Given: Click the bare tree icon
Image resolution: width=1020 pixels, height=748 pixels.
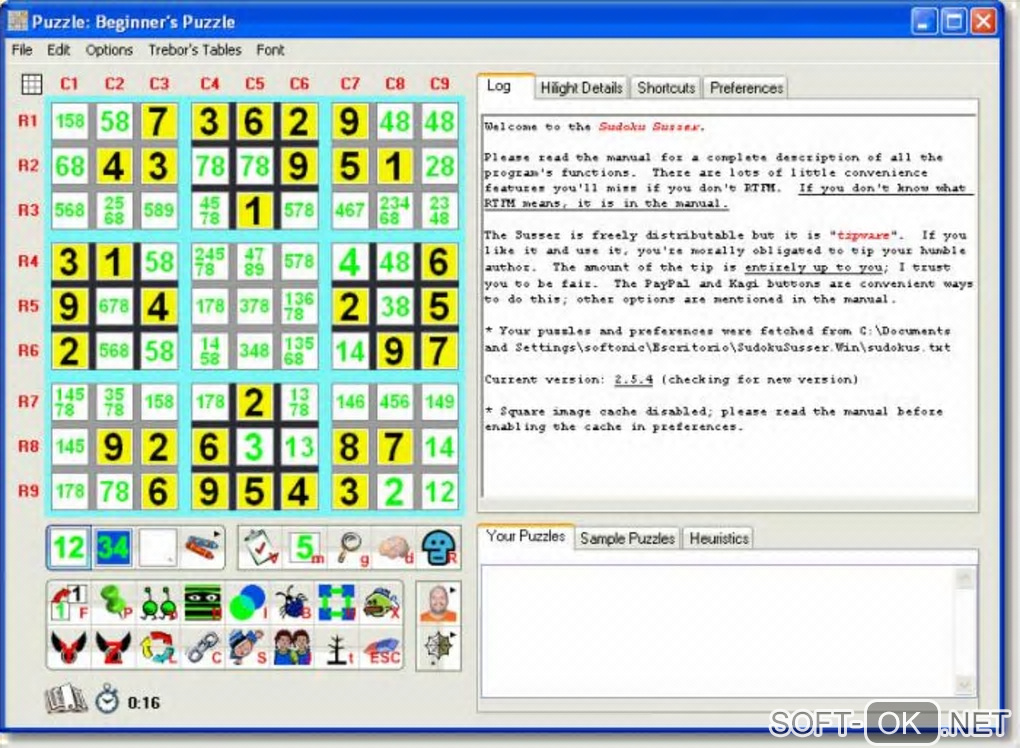Looking at the screenshot, I should 337,647.
